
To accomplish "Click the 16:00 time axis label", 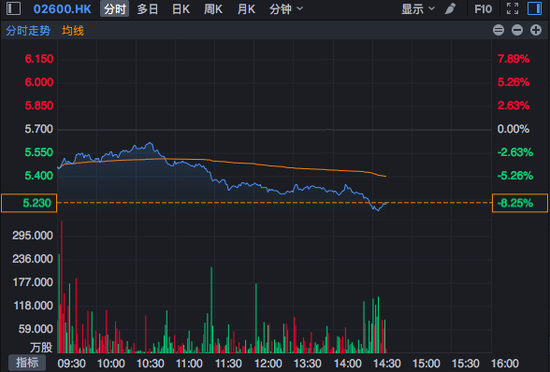I will [505, 364].
